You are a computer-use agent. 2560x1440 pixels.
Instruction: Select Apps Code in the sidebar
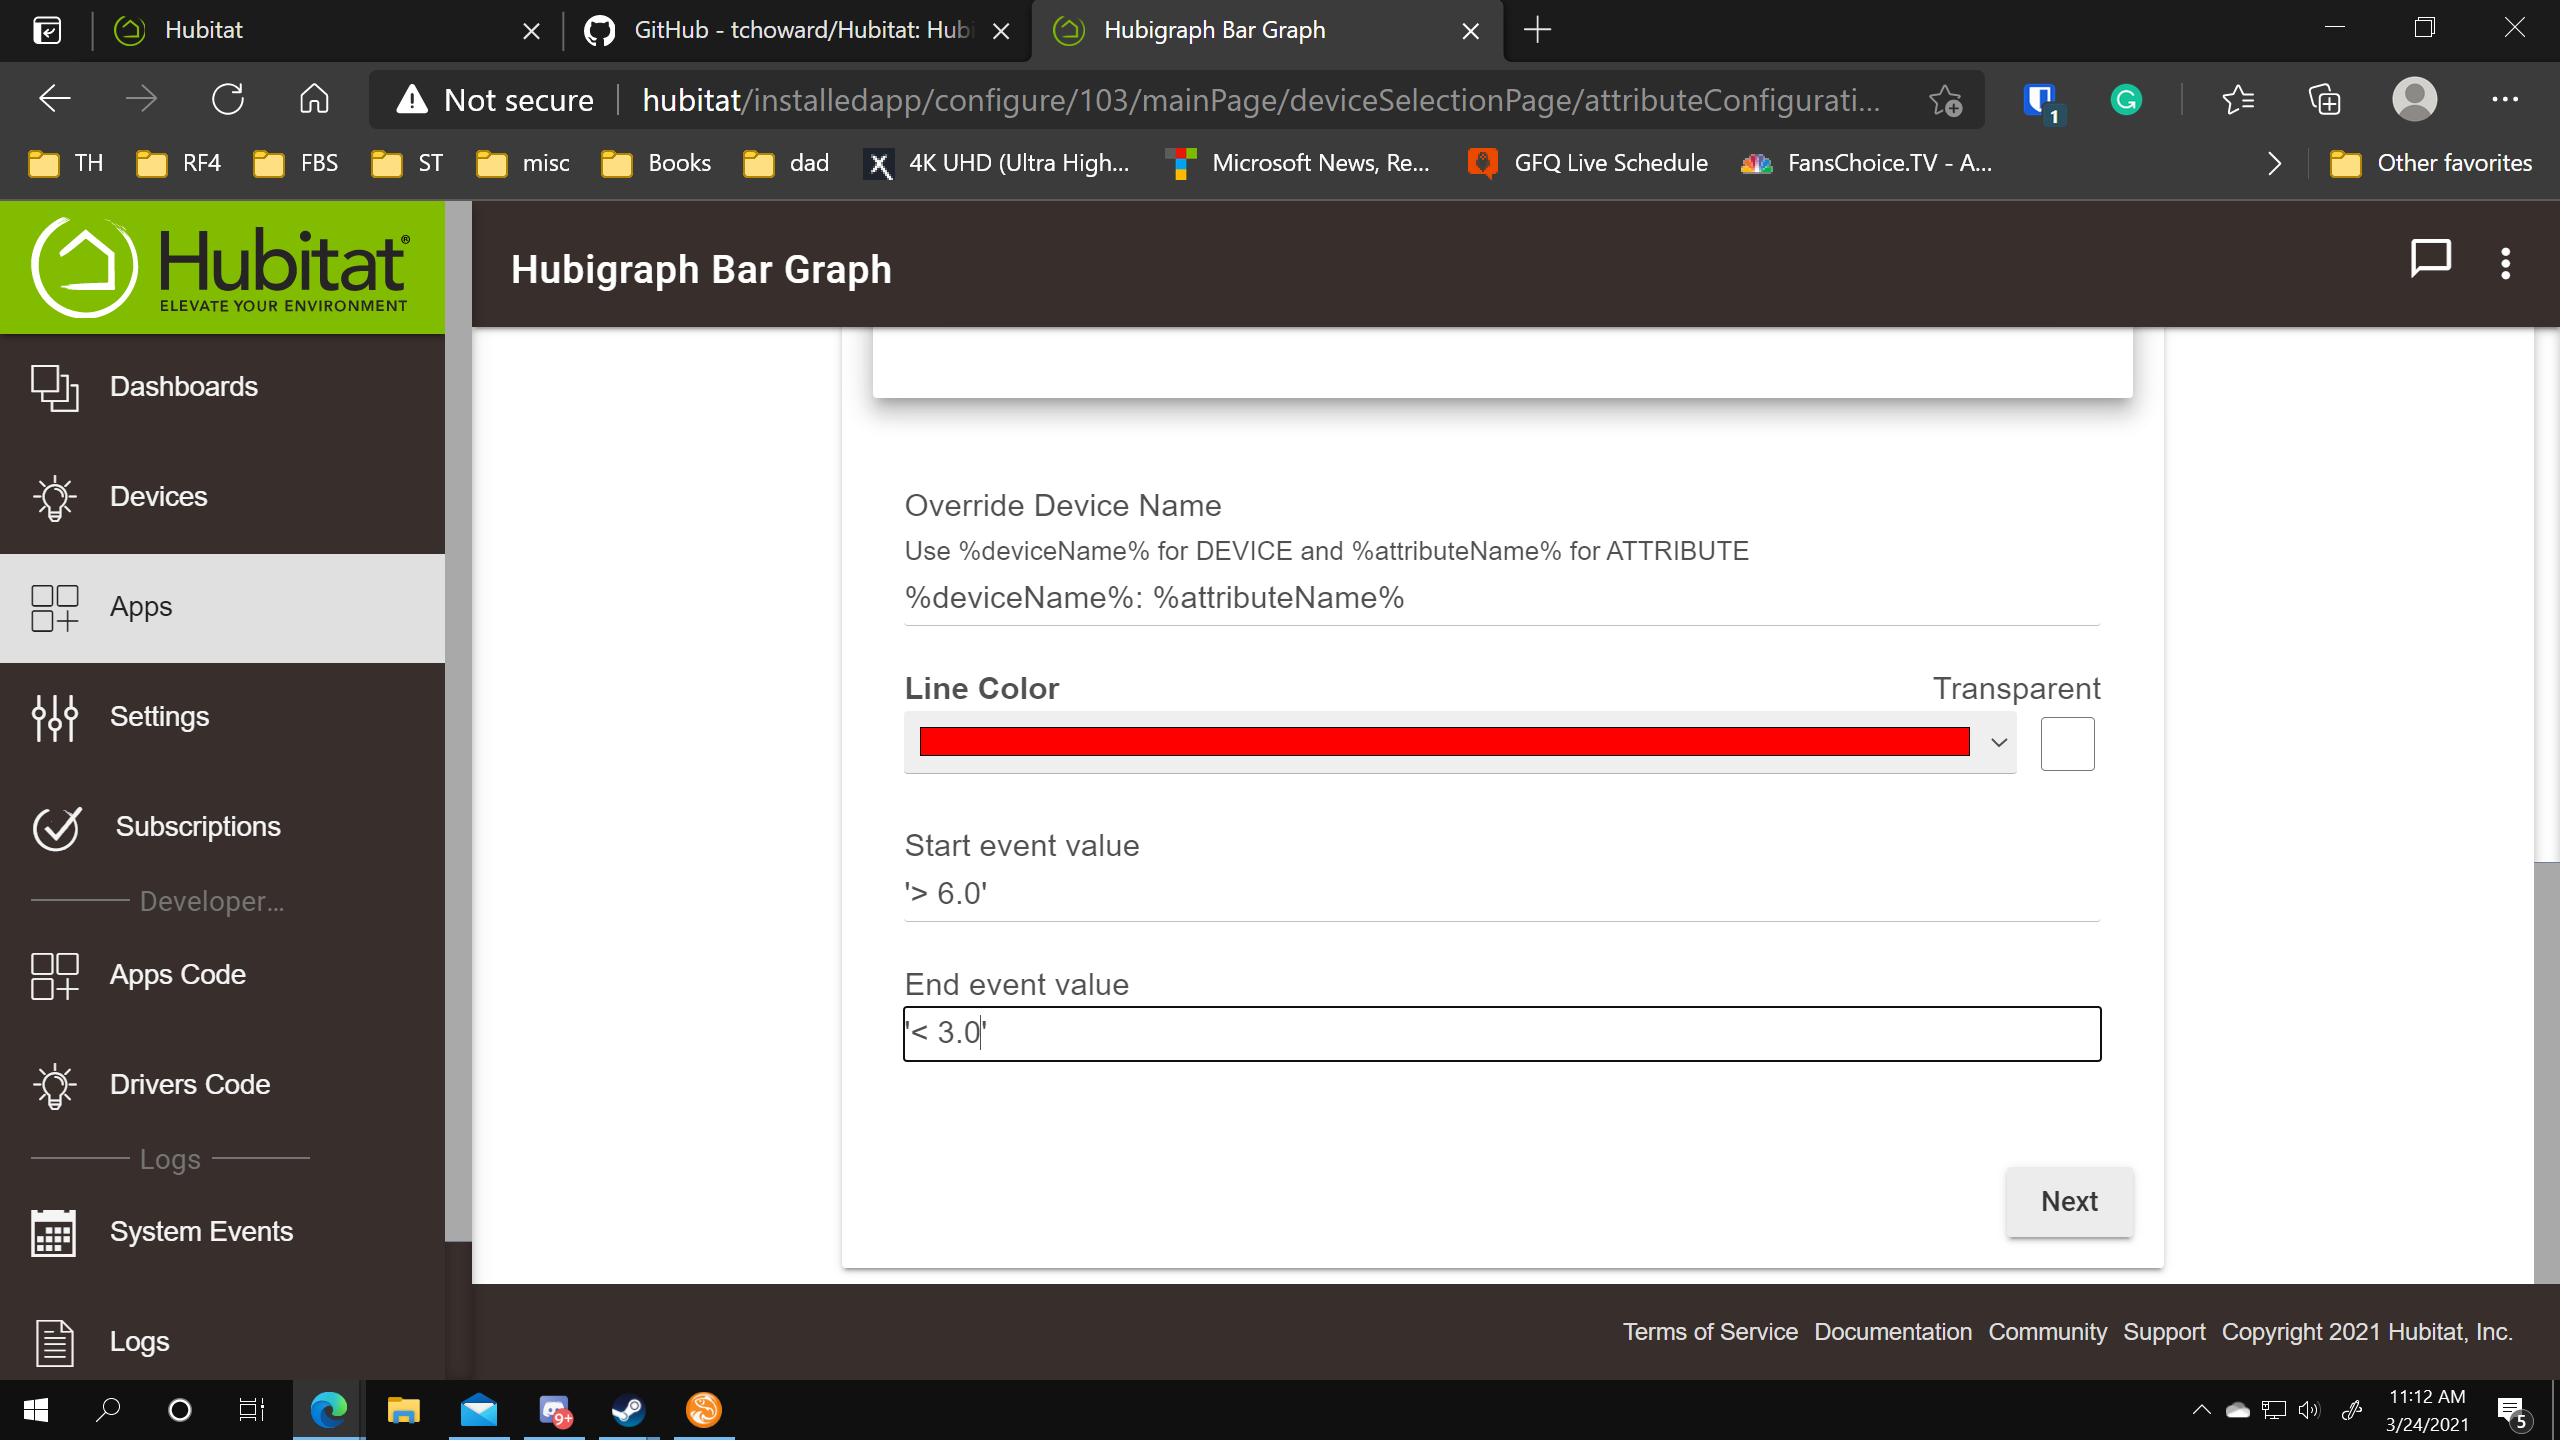(177, 975)
